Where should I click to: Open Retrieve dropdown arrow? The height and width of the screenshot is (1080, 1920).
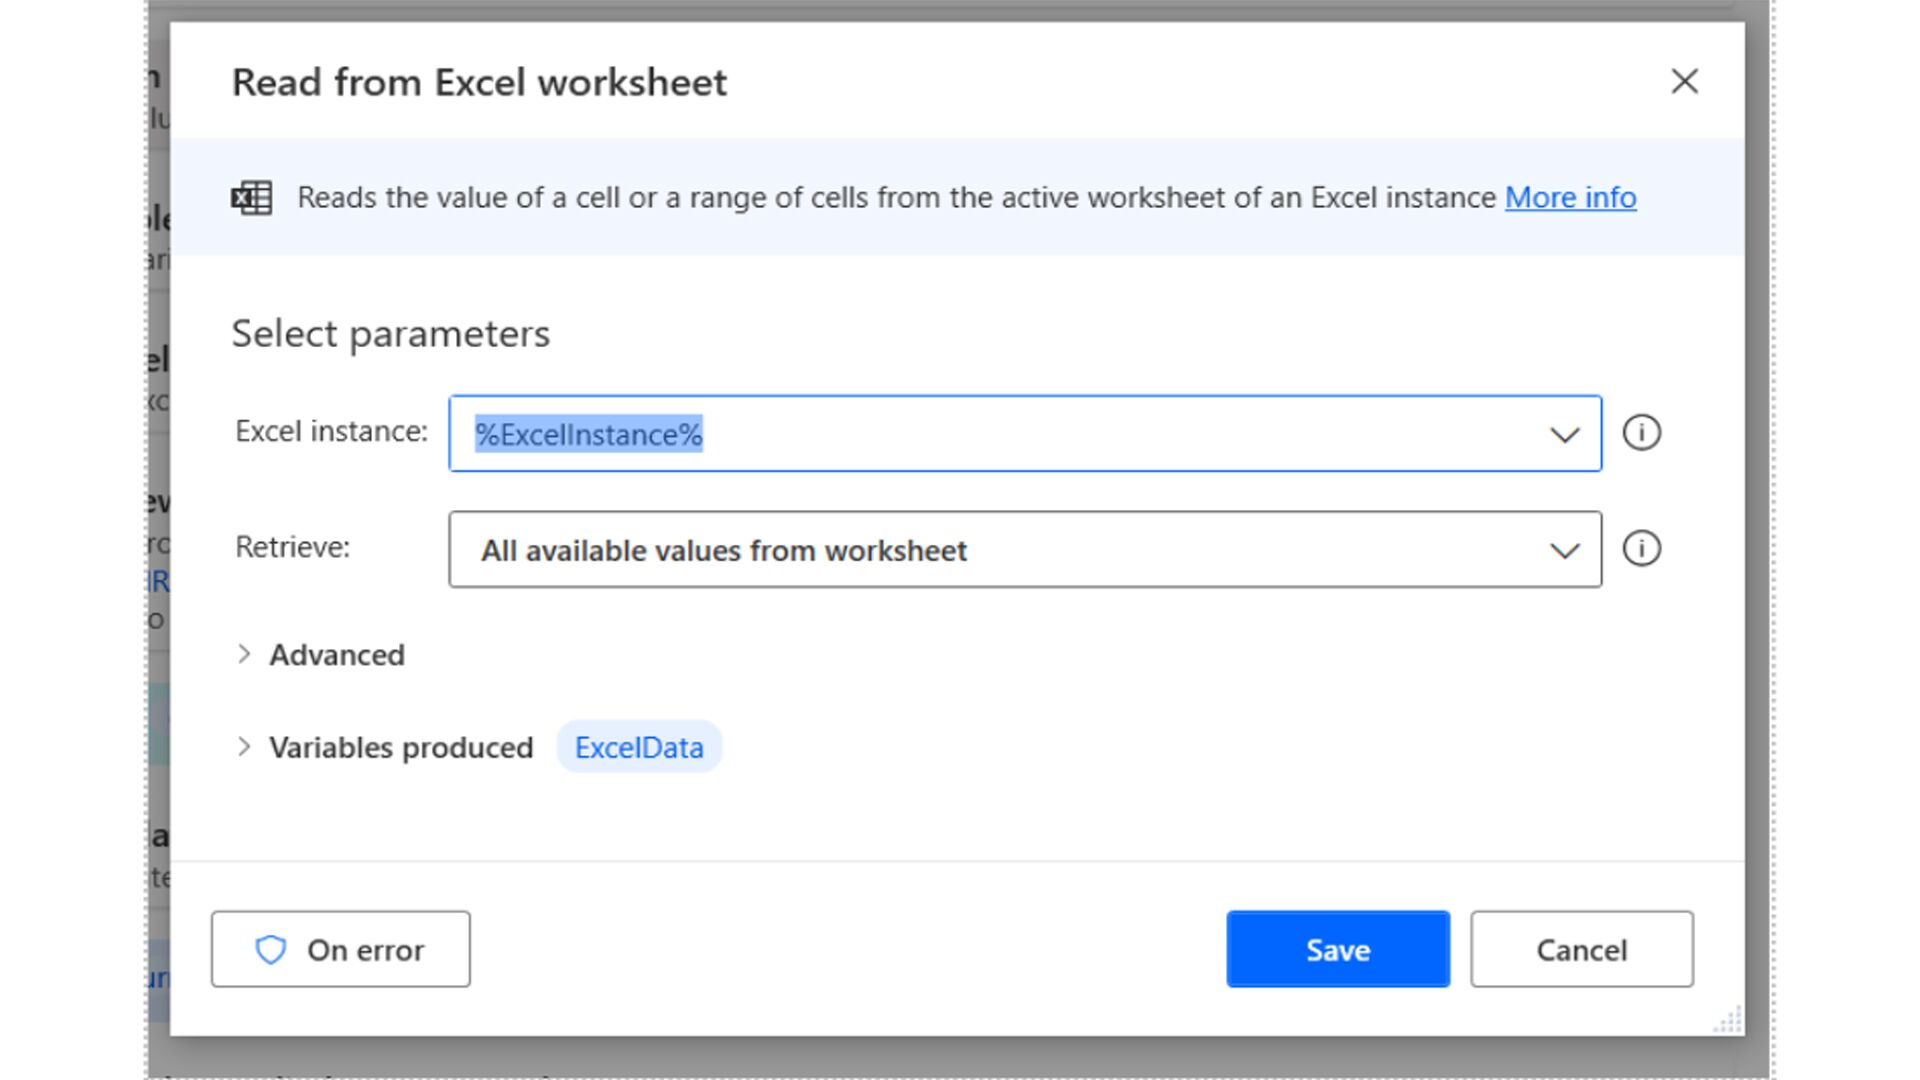click(1564, 551)
